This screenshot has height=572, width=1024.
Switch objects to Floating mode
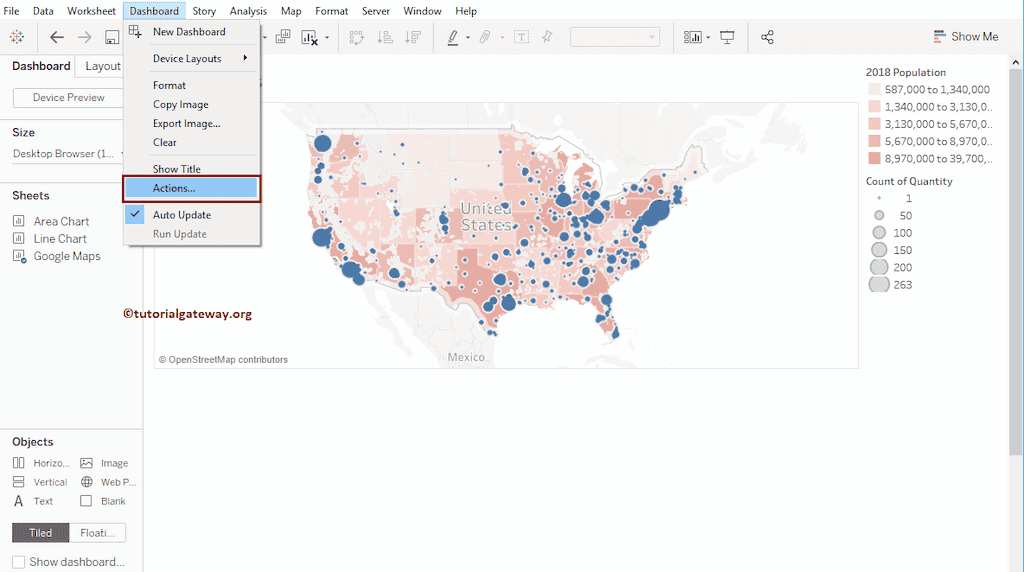(x=97, y=533)
